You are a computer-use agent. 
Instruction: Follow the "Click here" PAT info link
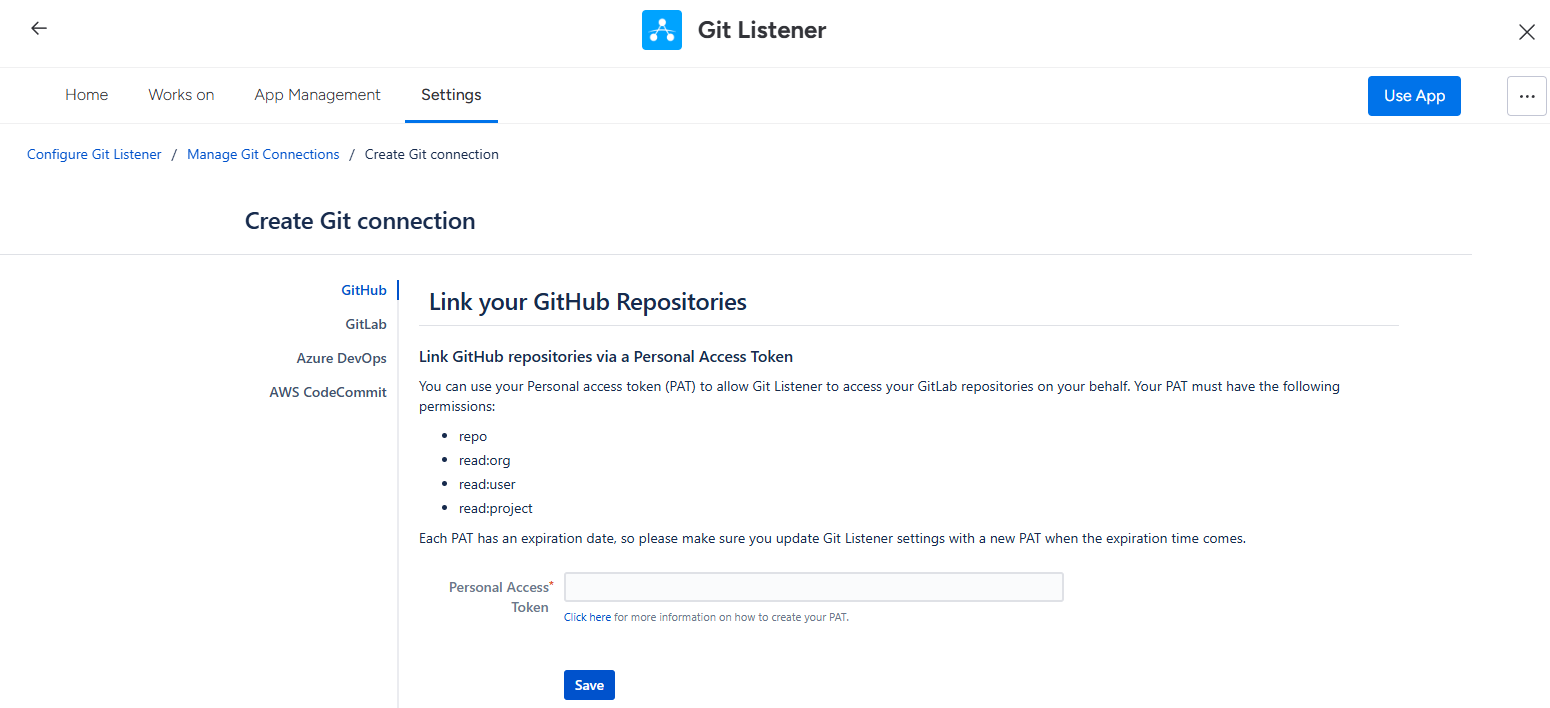coord(587,617)
